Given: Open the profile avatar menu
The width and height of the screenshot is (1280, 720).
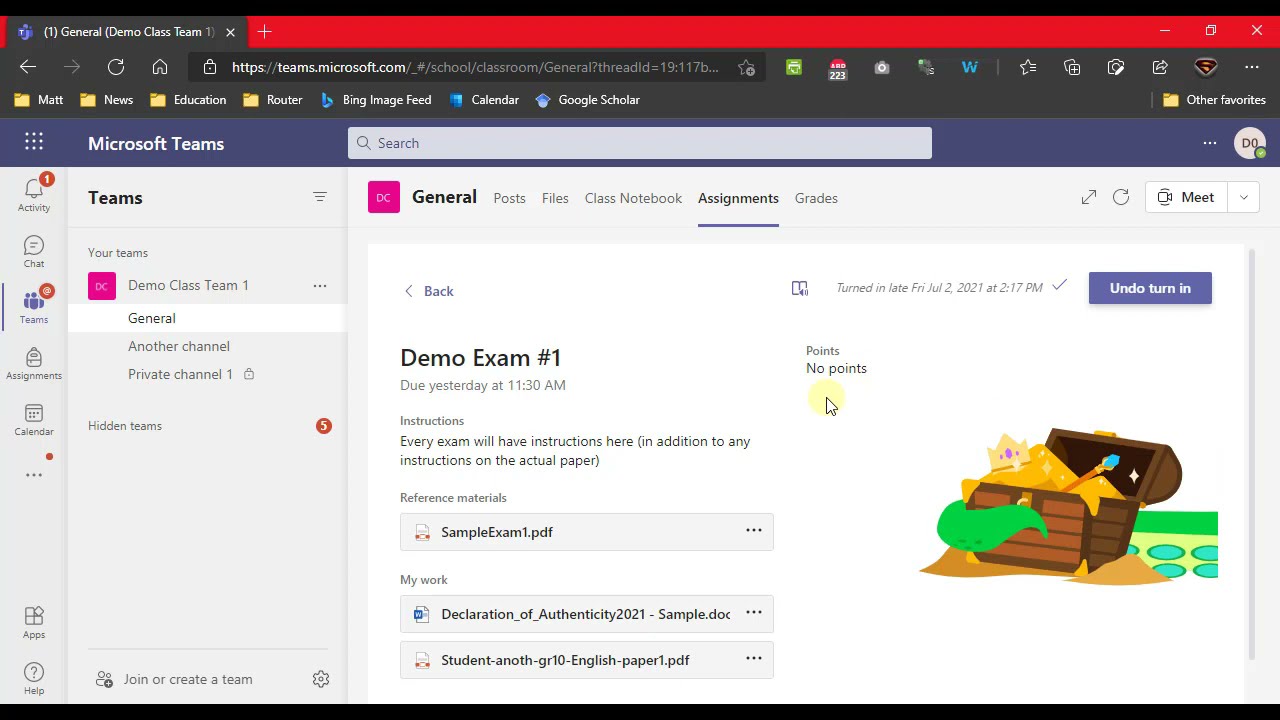Looking at the screenshot, I should tap(1250, 143).
